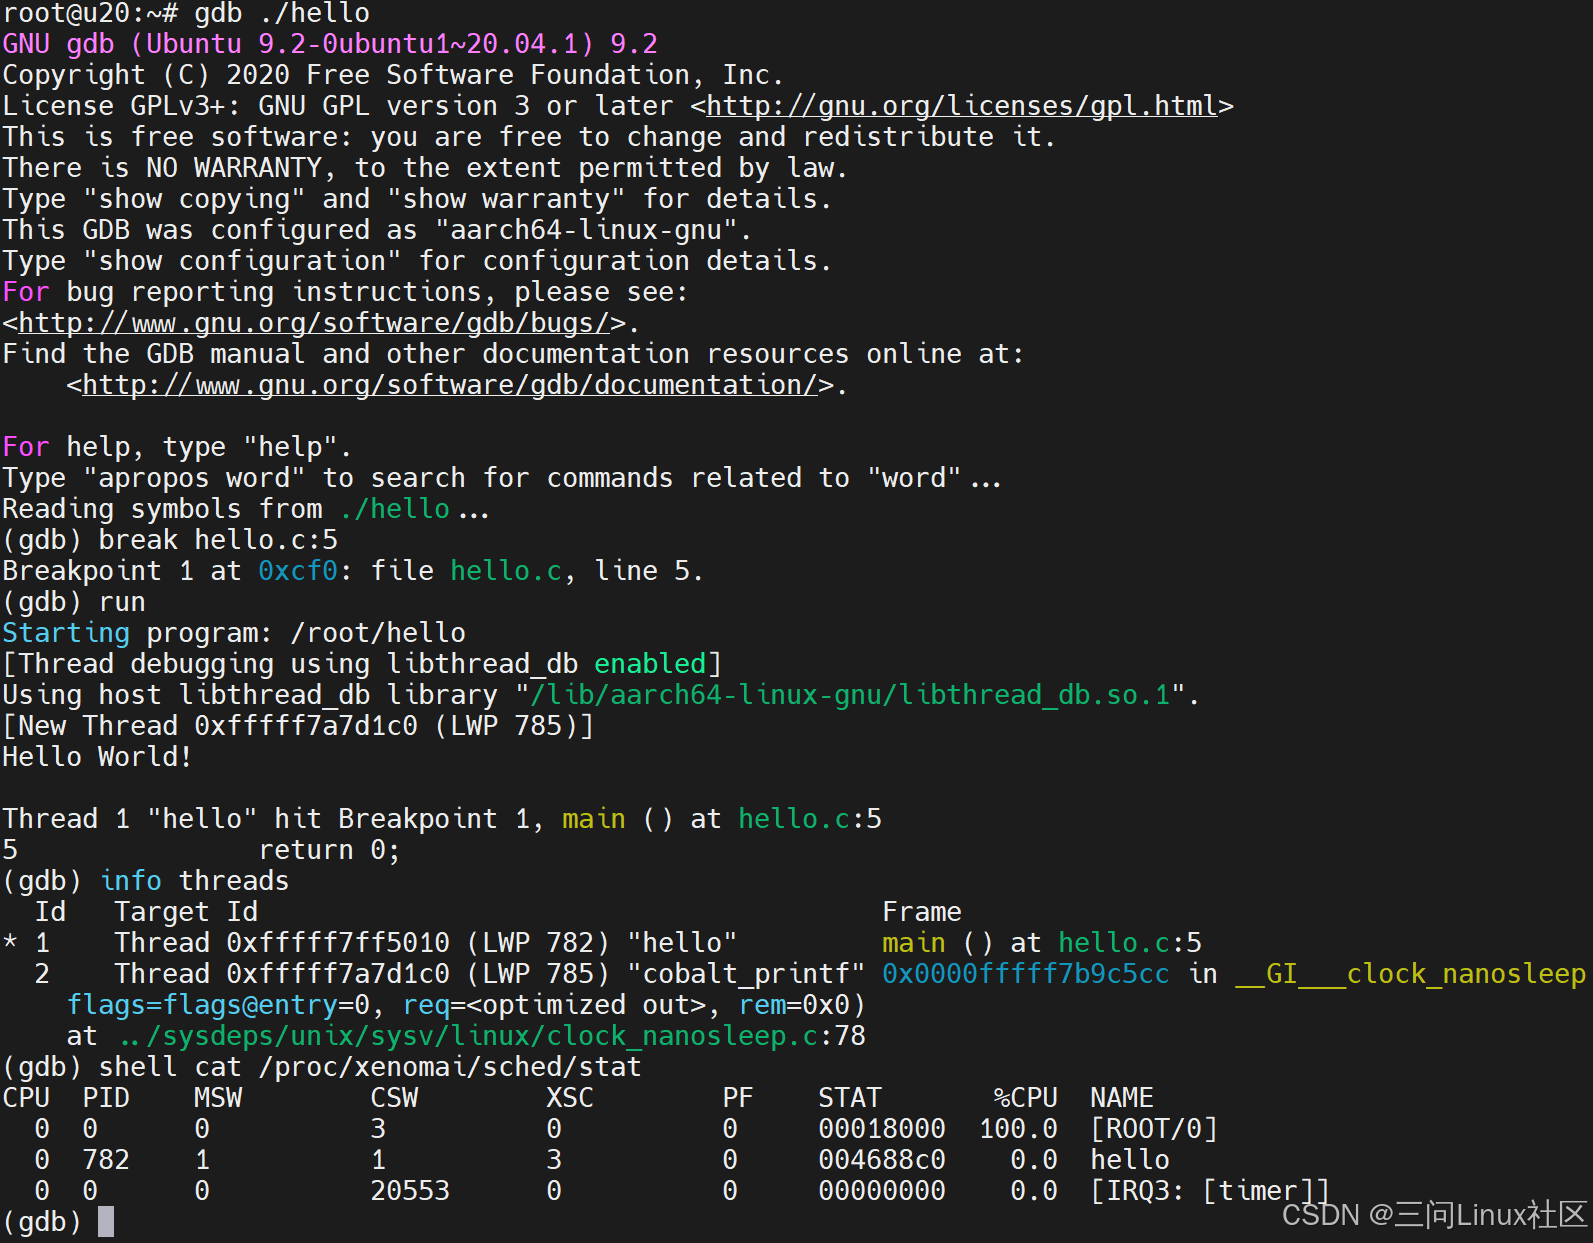Click the 100.0 %CPU value
The image size is (1593, 1243).
click(1018, 1129)
